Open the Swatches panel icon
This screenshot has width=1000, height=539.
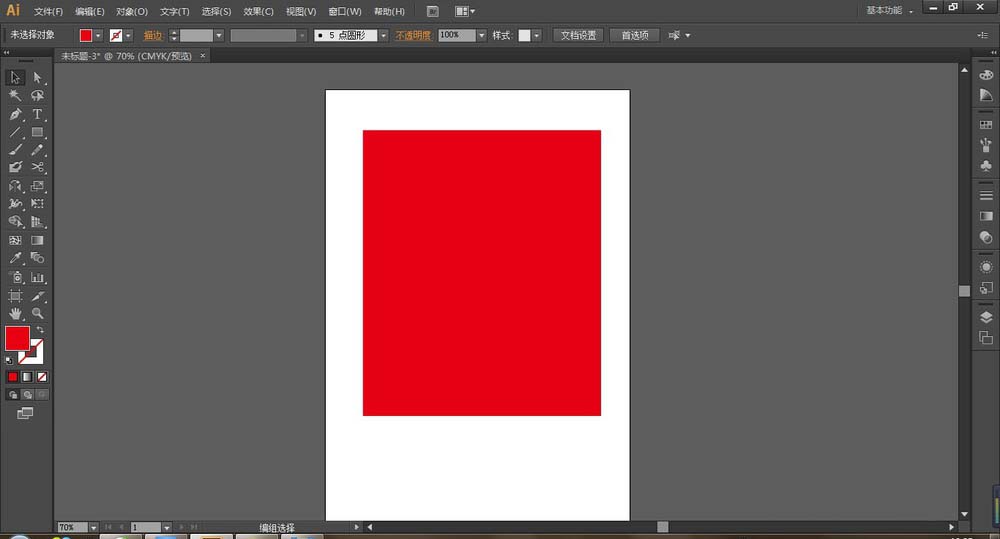[986, 124]
